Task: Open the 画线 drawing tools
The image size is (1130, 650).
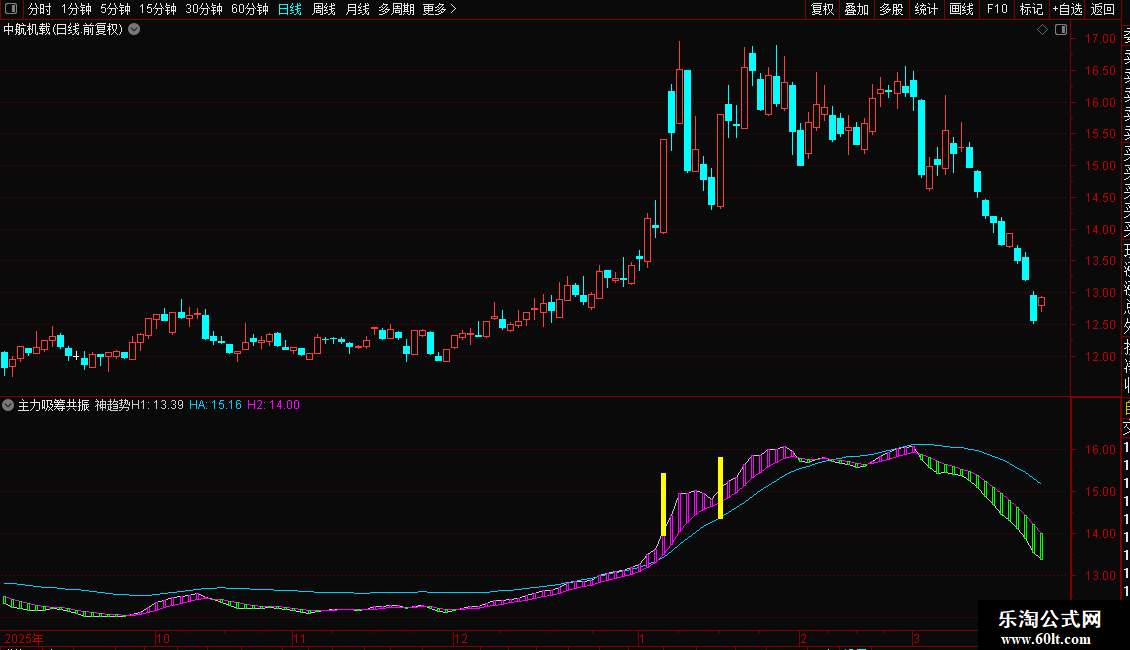Action: point(961,9)
